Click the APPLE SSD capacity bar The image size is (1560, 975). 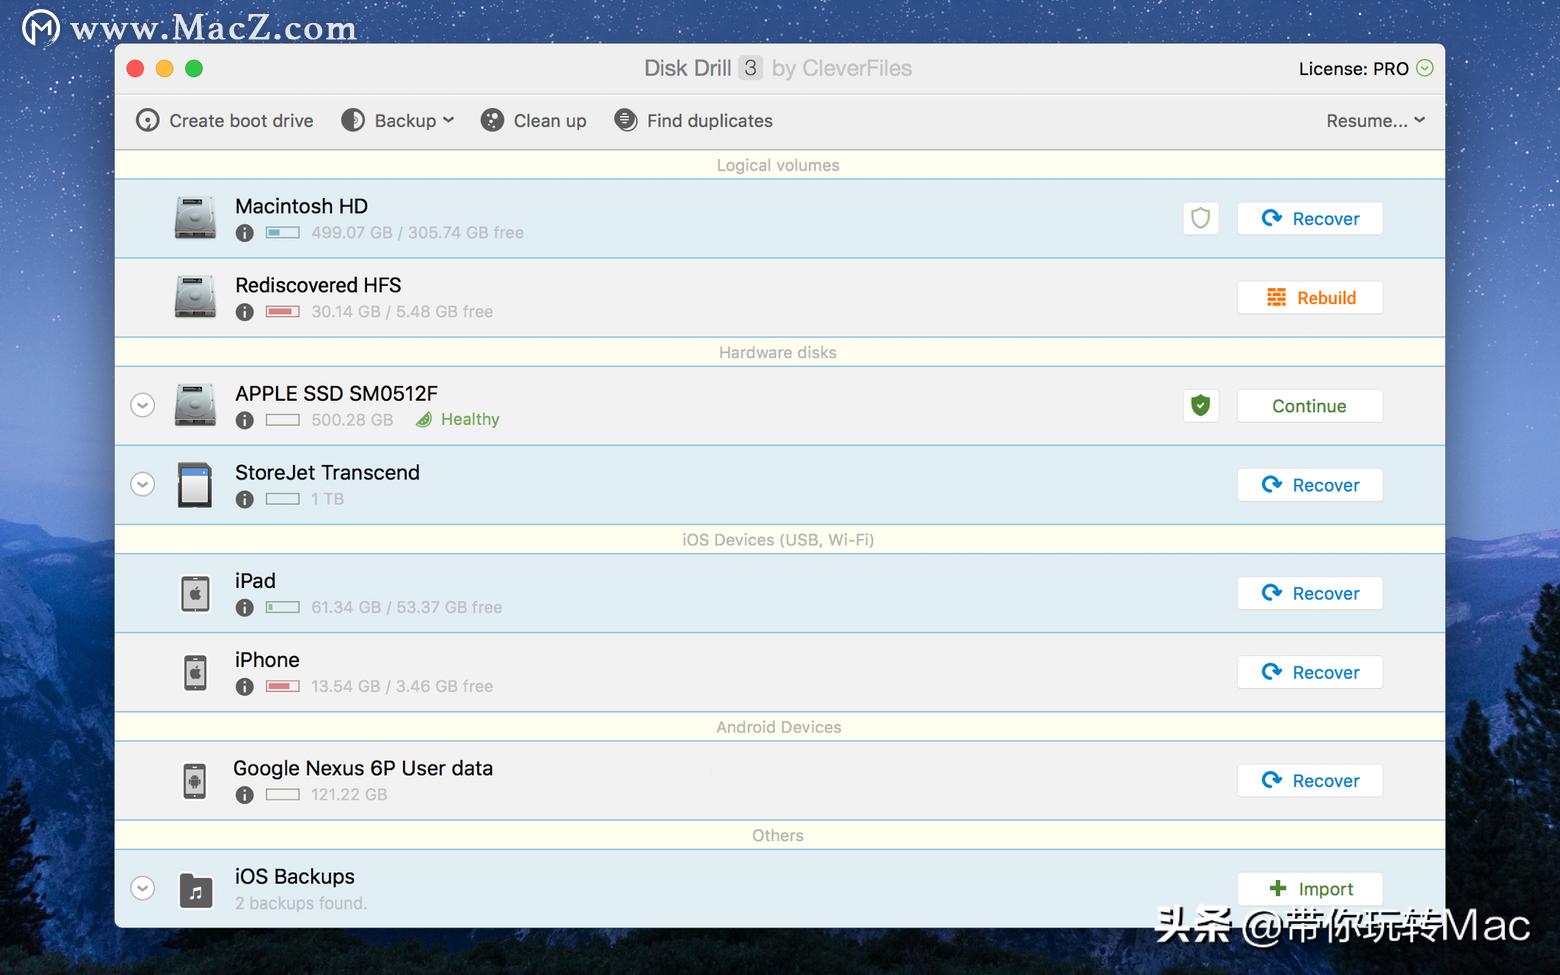tap(283, 420)
